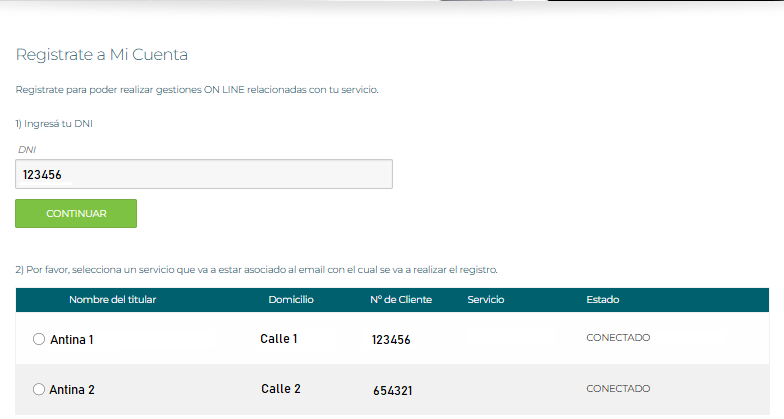This screenshot has width=784, height=419.
Task: Click the 'Registrate a Mi Cuenta' heading
Action: pyautogui.click(x=102, y=54)
